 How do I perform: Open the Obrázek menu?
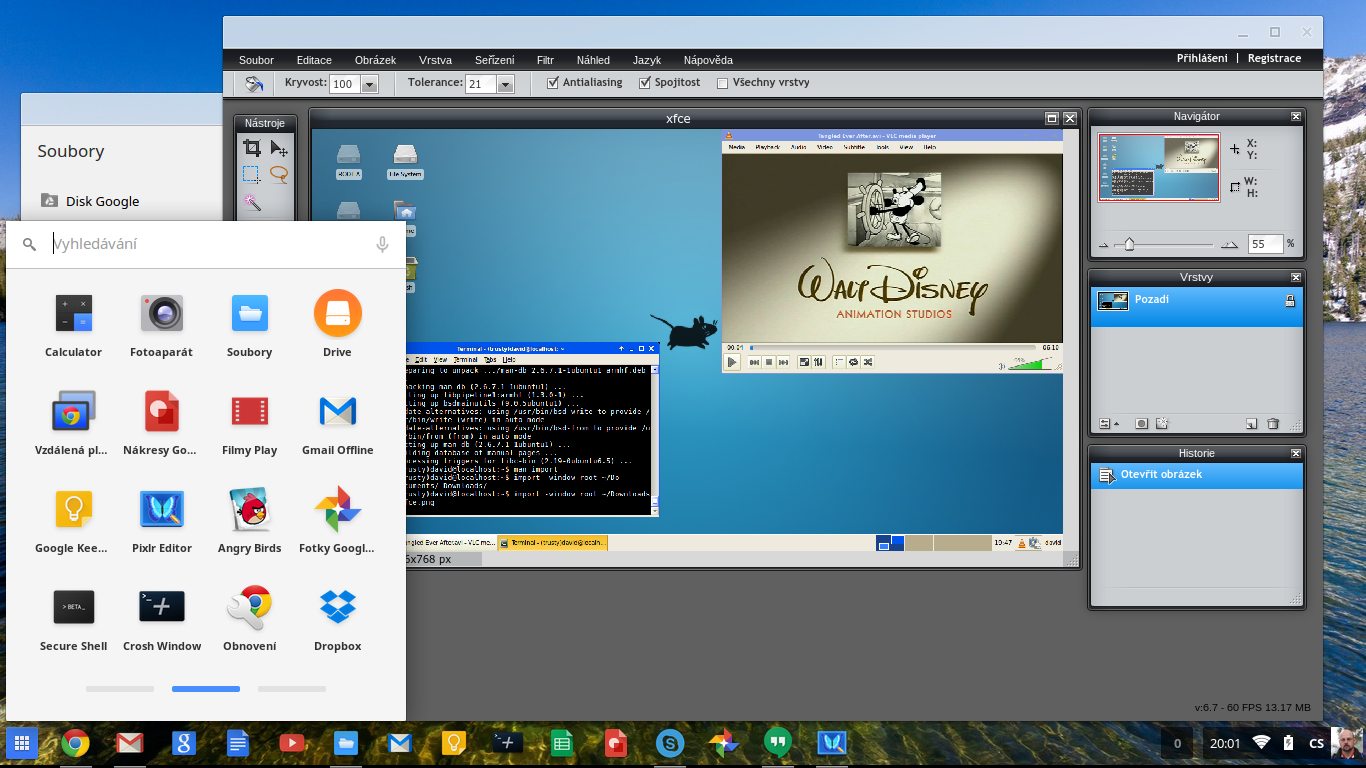click(375, 60)
